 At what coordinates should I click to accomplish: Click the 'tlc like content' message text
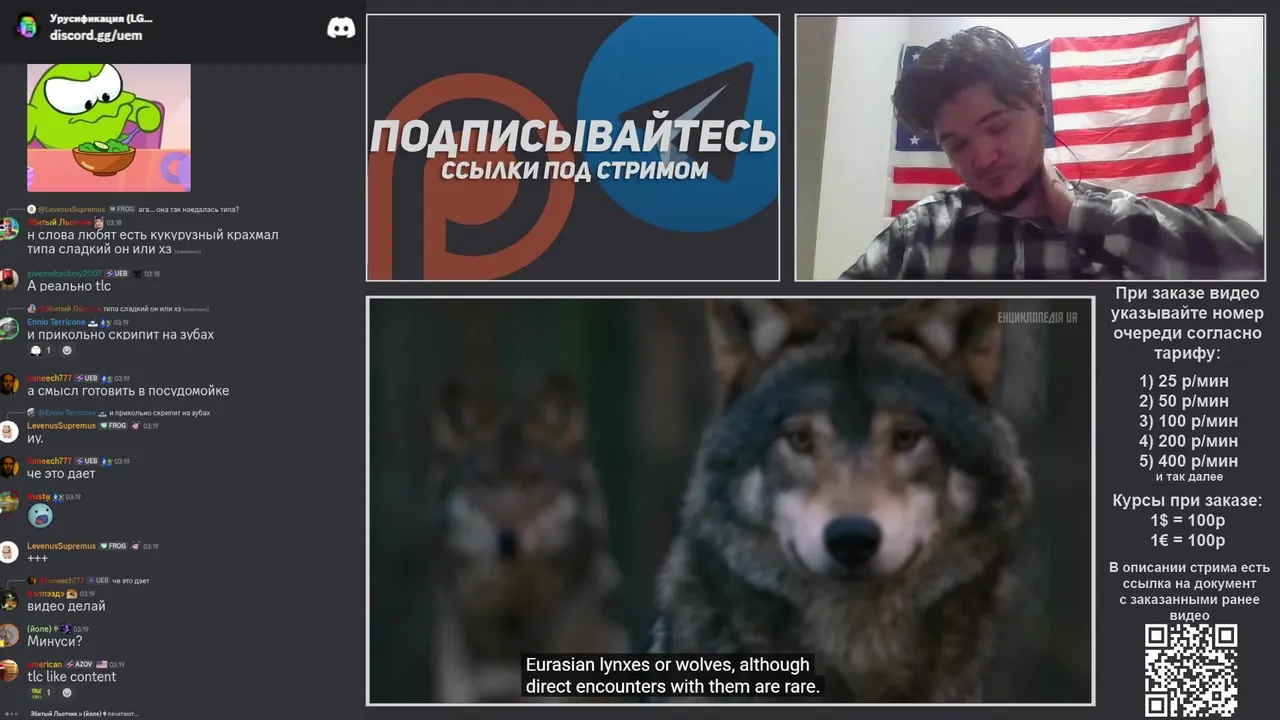click(x=72, y=677)
